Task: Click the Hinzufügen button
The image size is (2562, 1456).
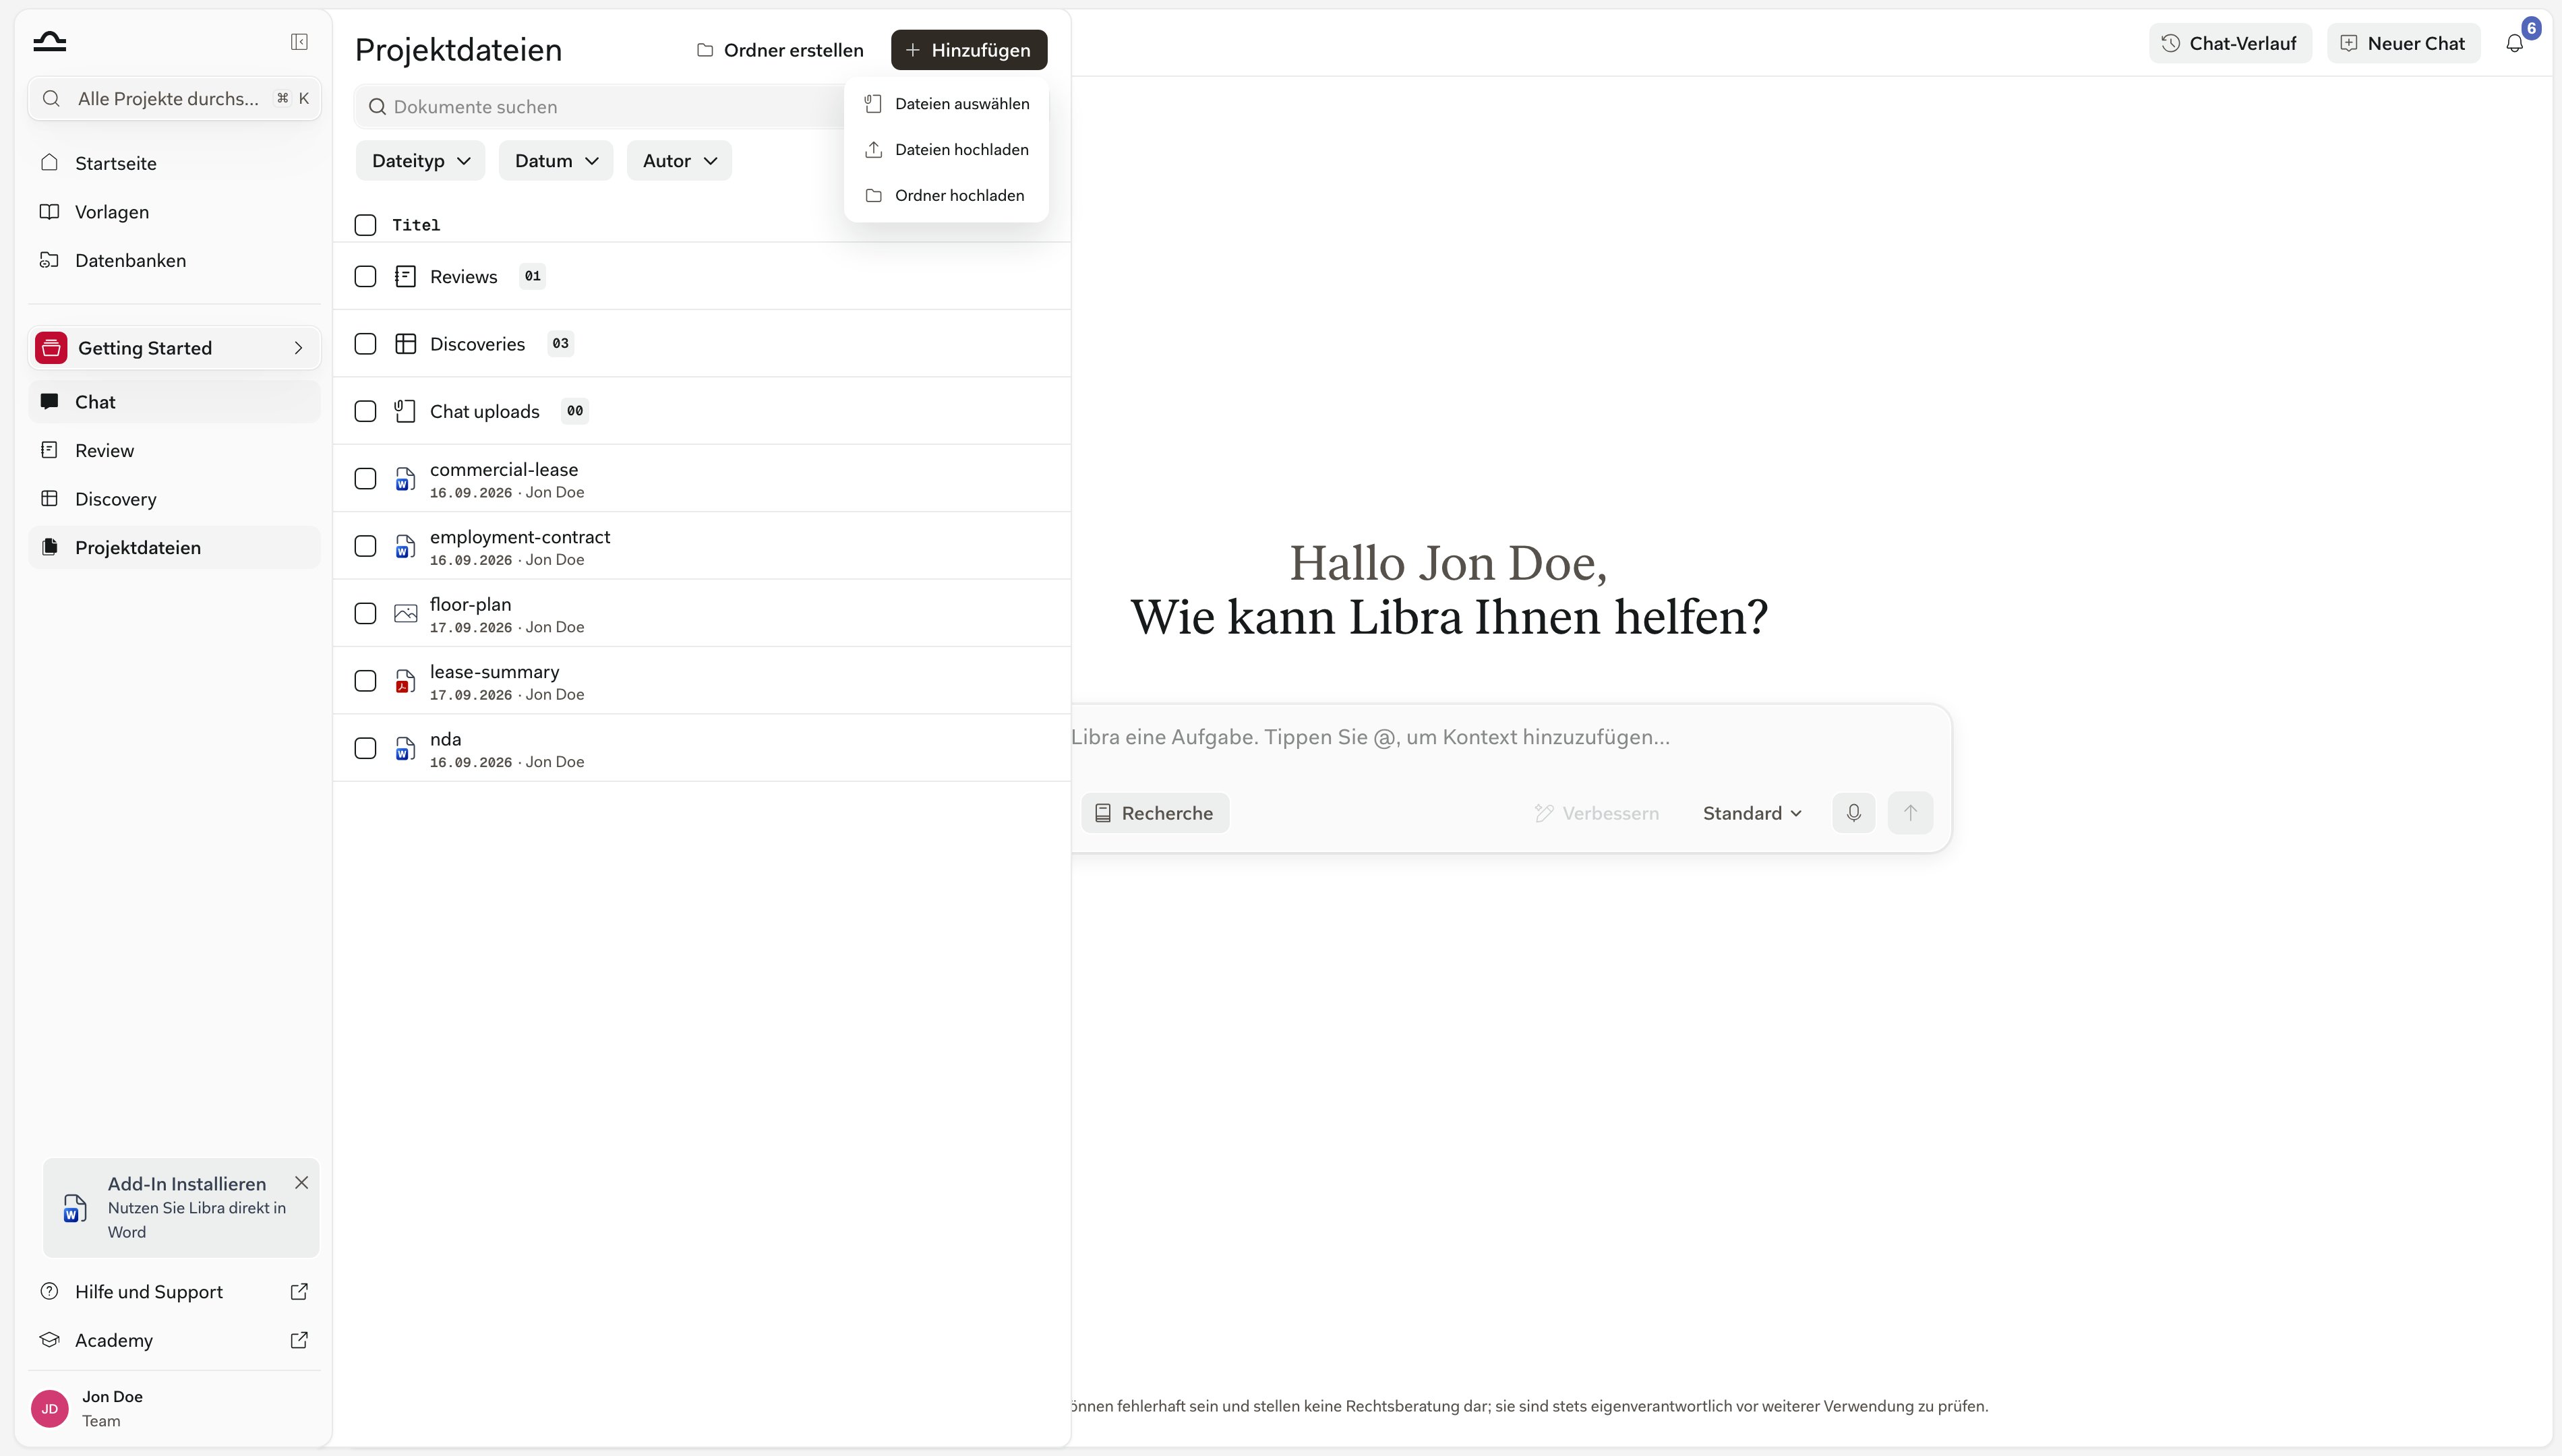Action: pyautogui.click(x=969, y=50)
